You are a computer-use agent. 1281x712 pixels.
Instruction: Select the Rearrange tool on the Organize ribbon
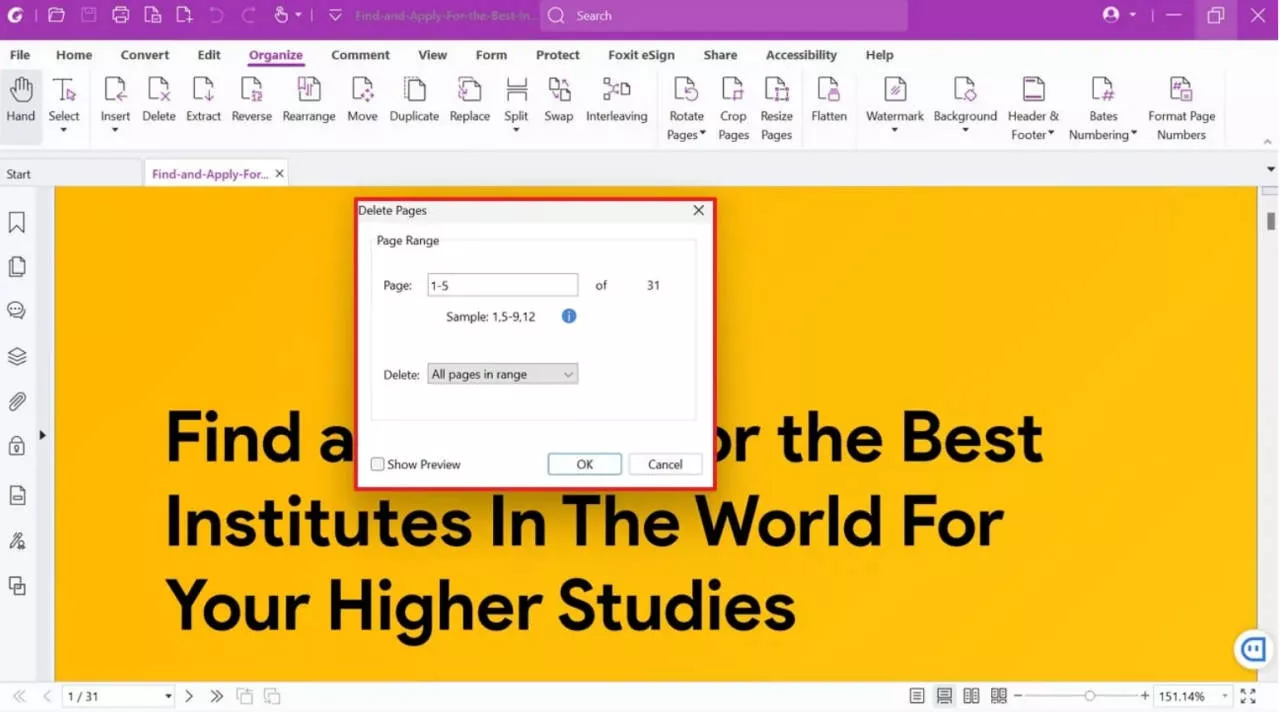(x=308, y=100)
